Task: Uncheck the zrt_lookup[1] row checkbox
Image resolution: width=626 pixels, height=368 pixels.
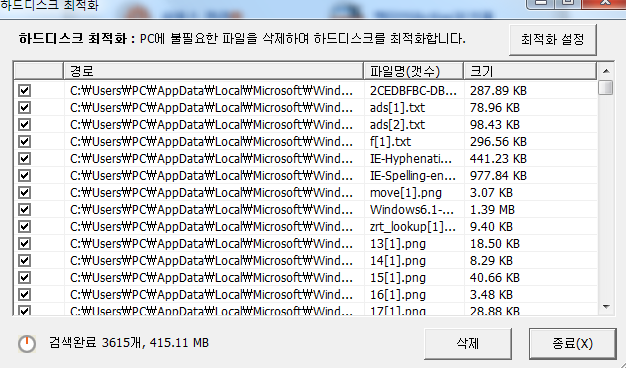Action: pyautogui.click(x=24, y=226)
